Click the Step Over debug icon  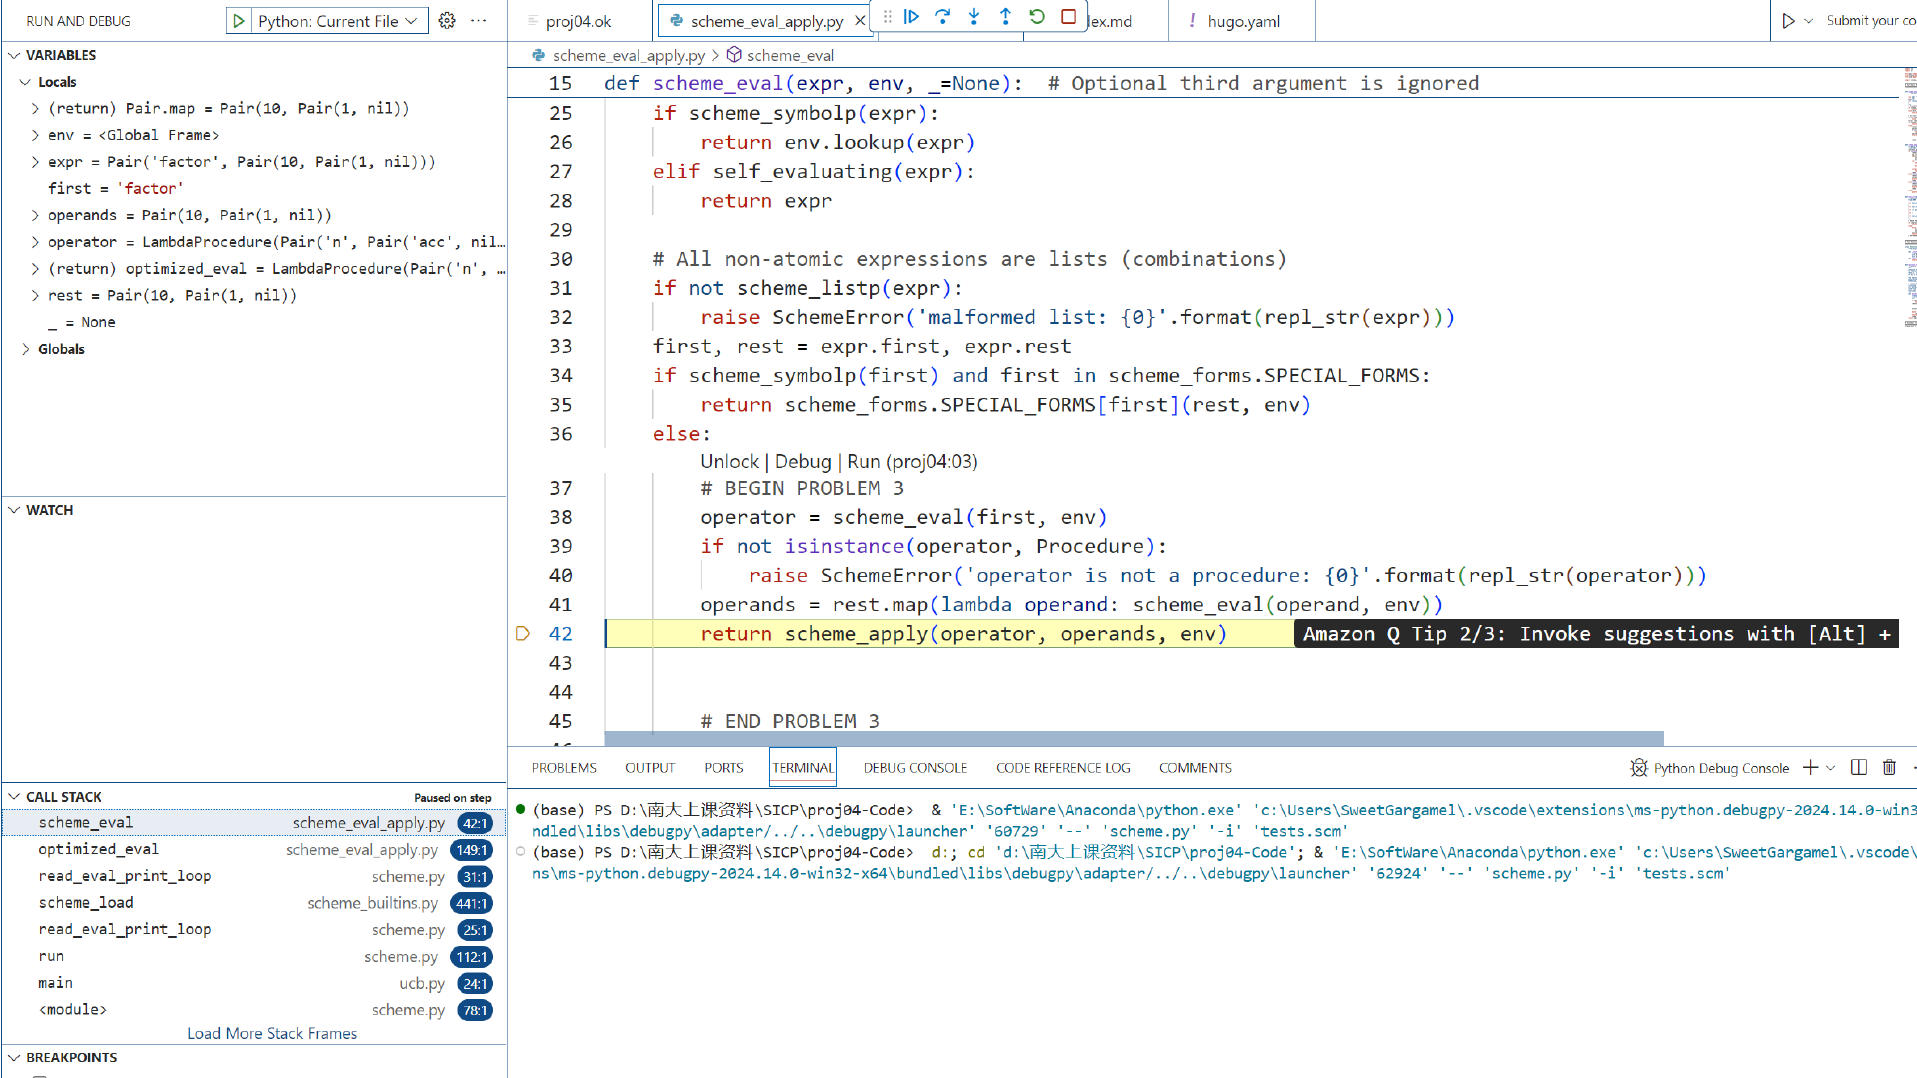(942, 17)
